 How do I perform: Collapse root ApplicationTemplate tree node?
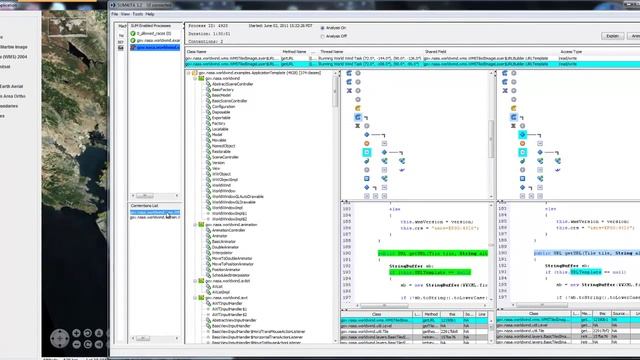pos(189,73)
